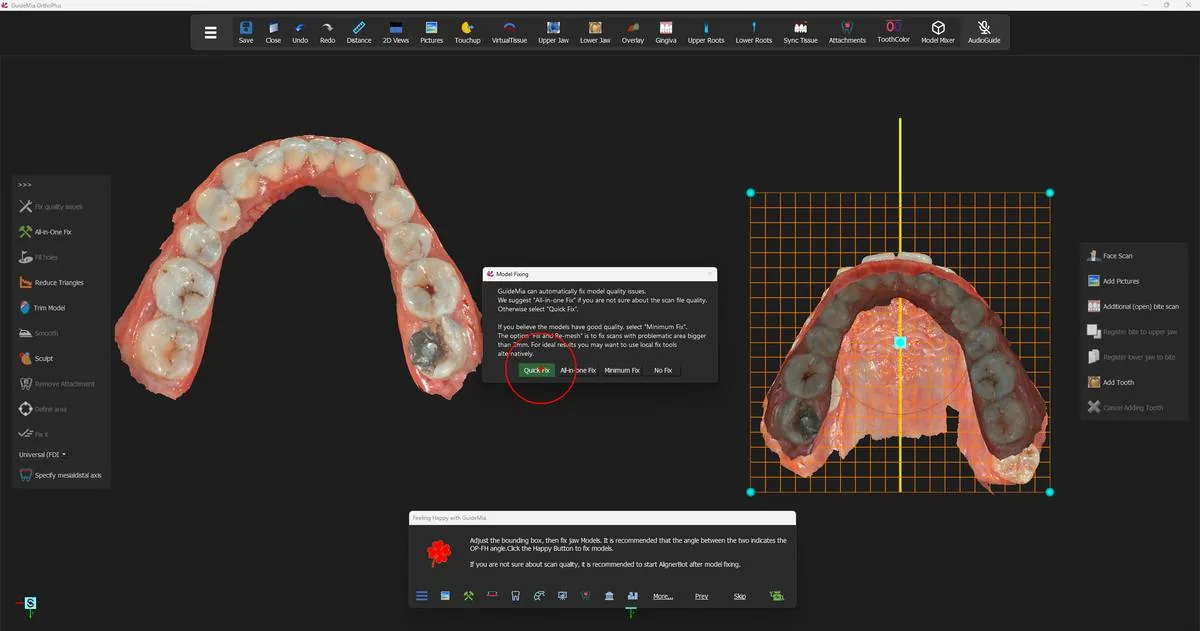Click top-right cyan bounding box corner handle
Viewport: 1200px width, 631px height.
tap(1049, 193)
